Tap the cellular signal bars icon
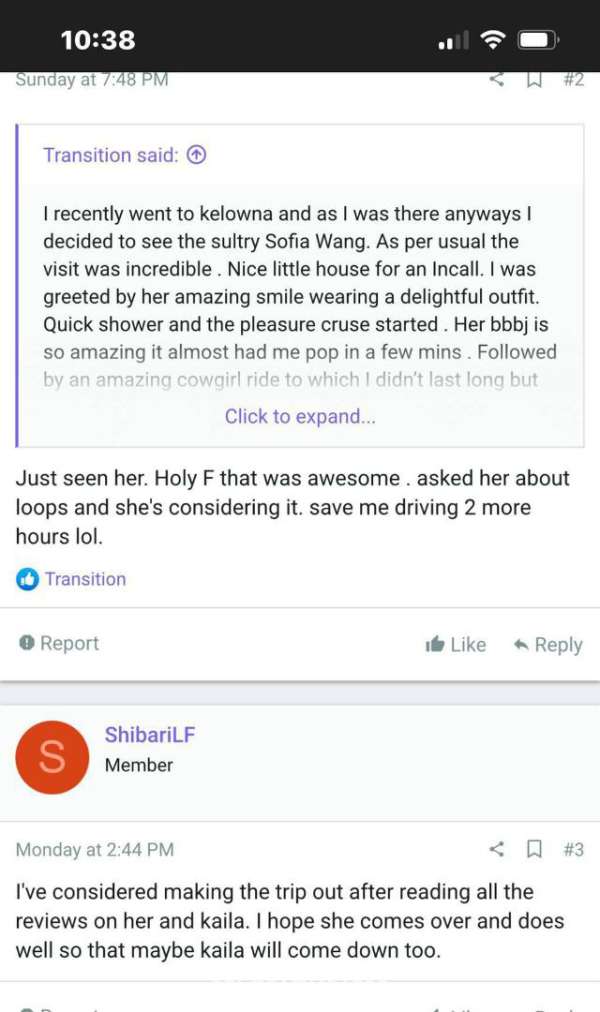Image resolution: width=600 pixels, height=1012 pixels. click(453, 41)
